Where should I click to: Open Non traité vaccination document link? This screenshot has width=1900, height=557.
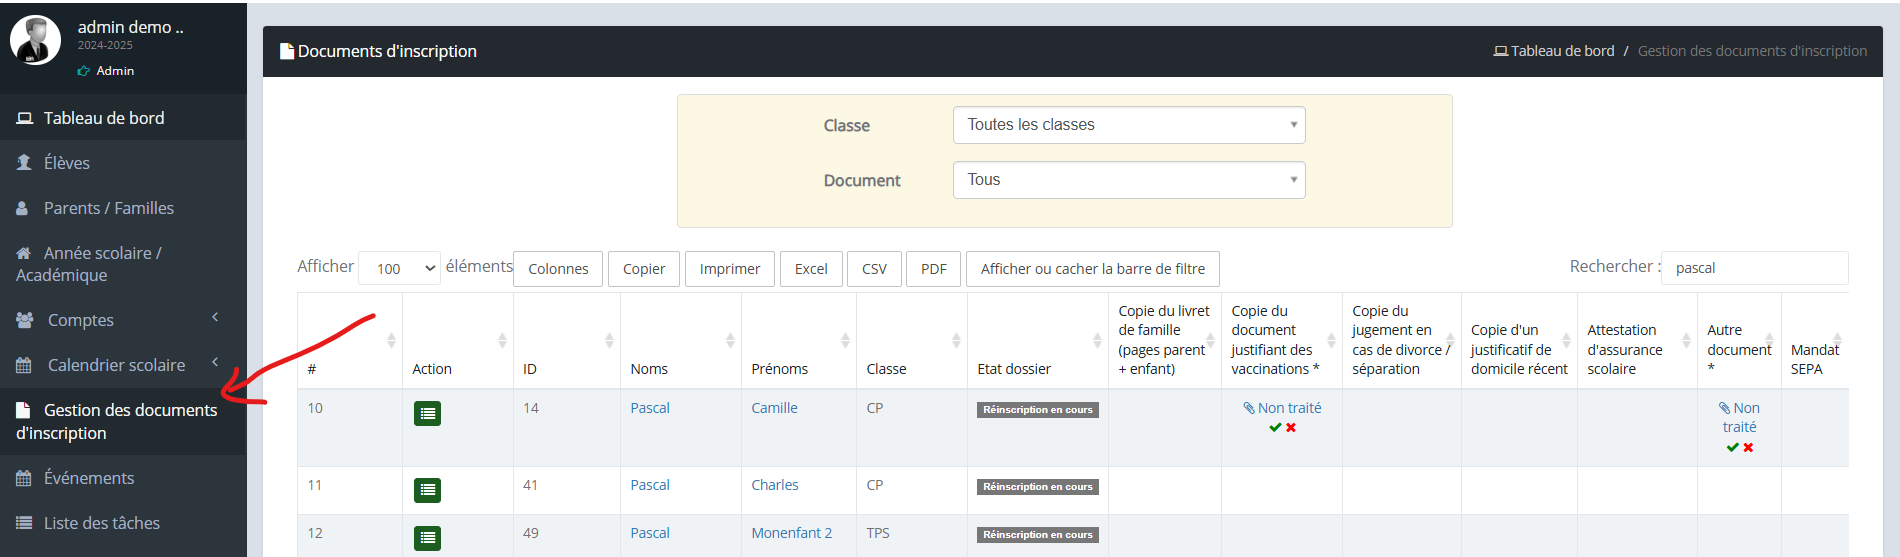[1282, 408]
